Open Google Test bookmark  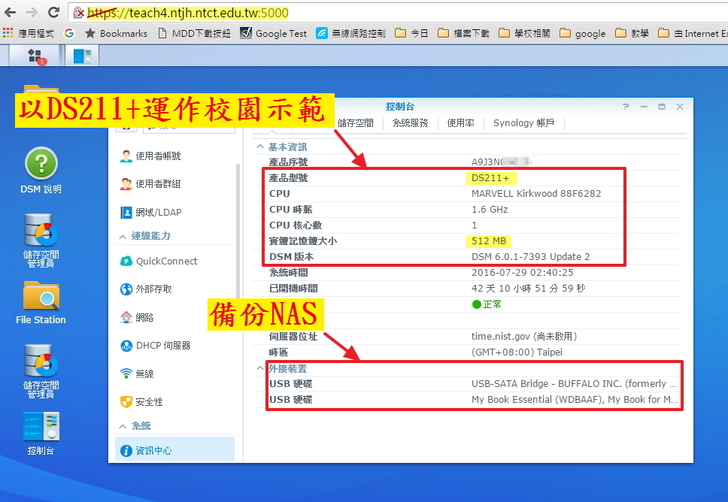[273, 33]
